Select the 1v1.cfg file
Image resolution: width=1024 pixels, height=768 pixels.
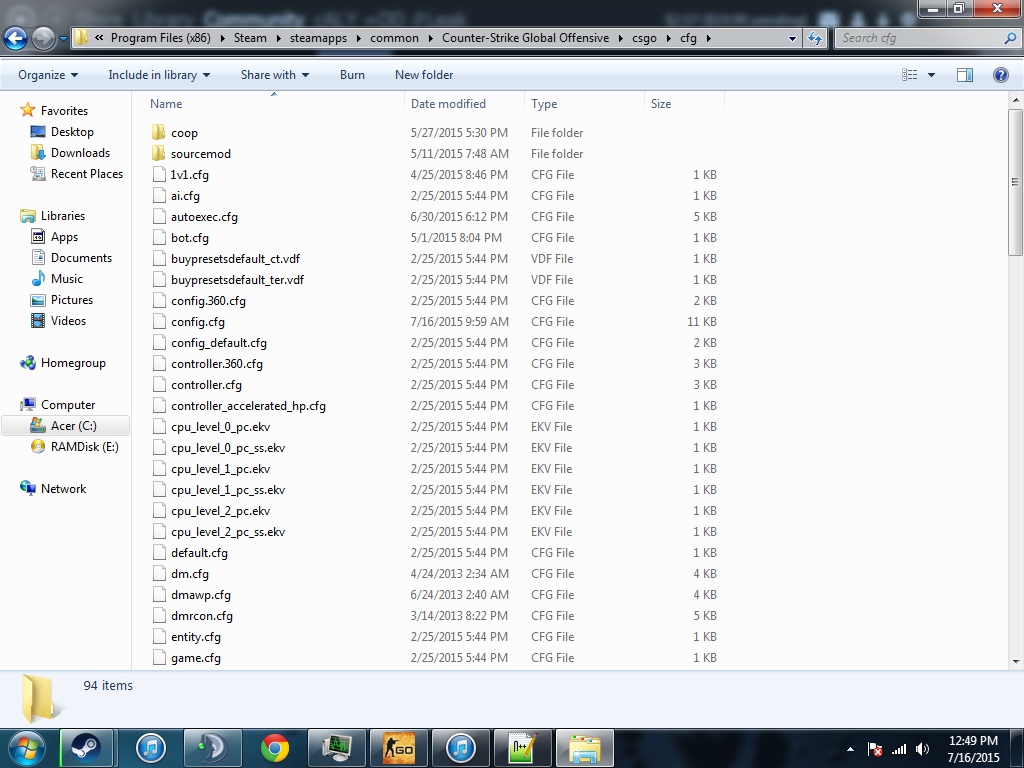click(189, 174)
